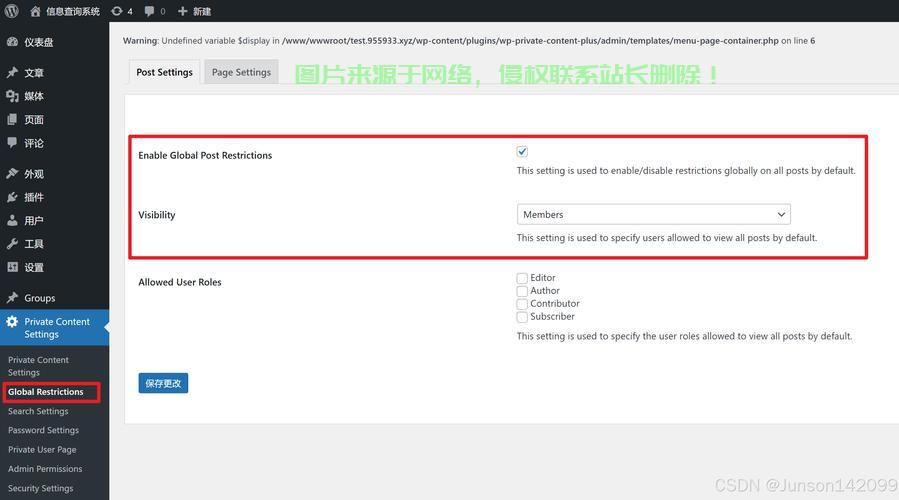Open Search Settings submenu link
This screenshot has width=899, height=500.
(x=38, y=411)
